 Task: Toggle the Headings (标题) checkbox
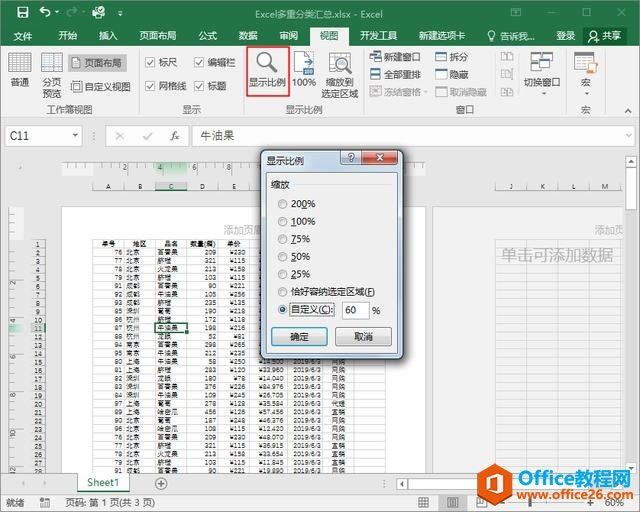click(199, 86)
